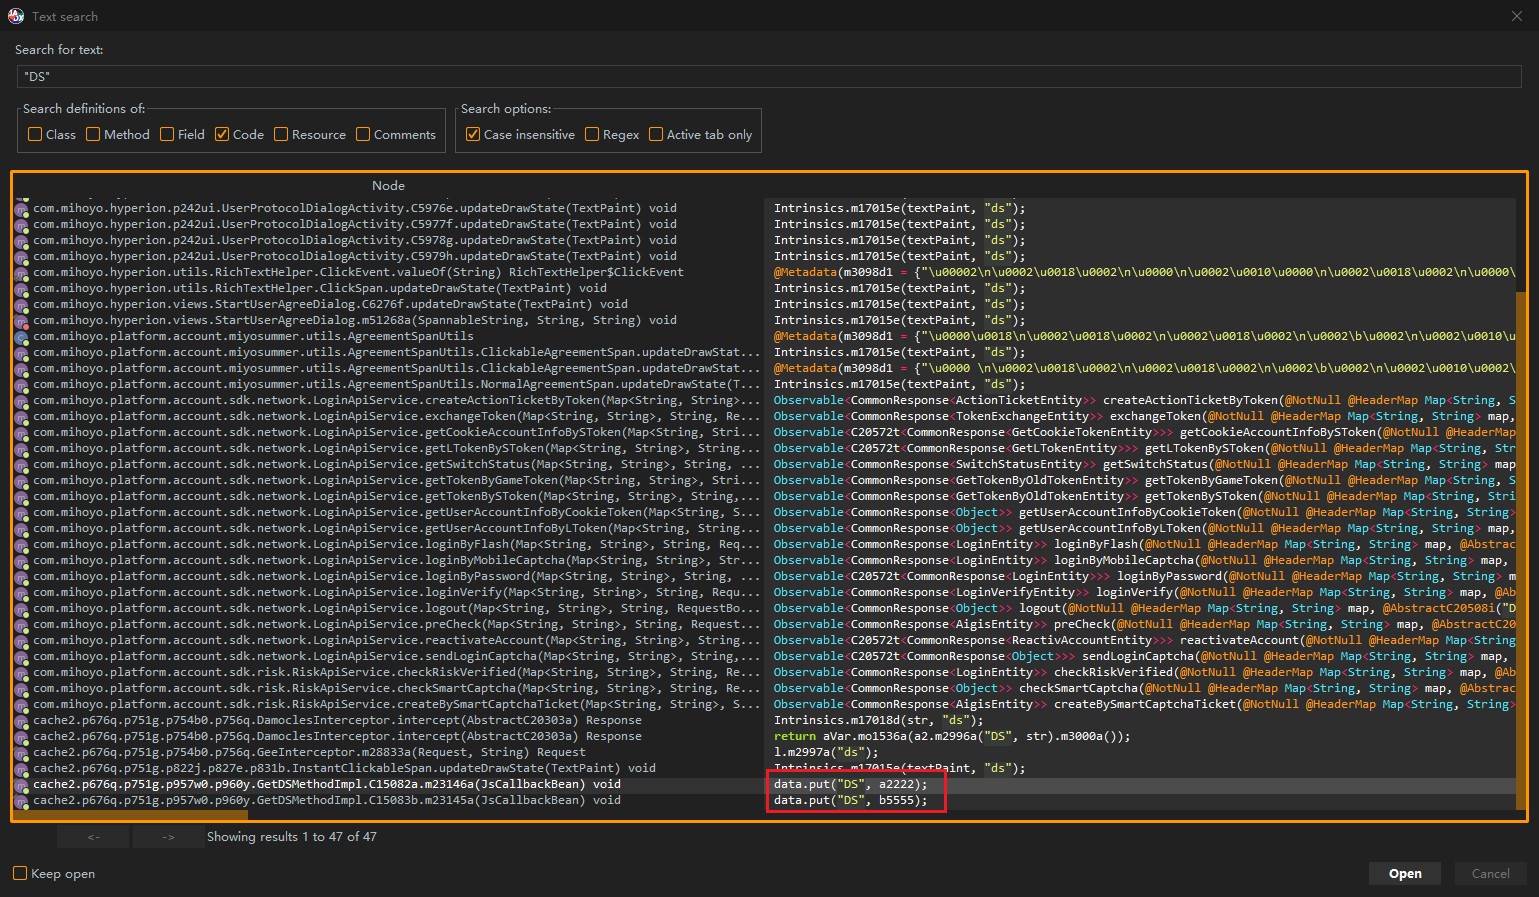Tick the Keep open checkbox
Viewport: 1539px width, 897px height.
pos(20,873)
